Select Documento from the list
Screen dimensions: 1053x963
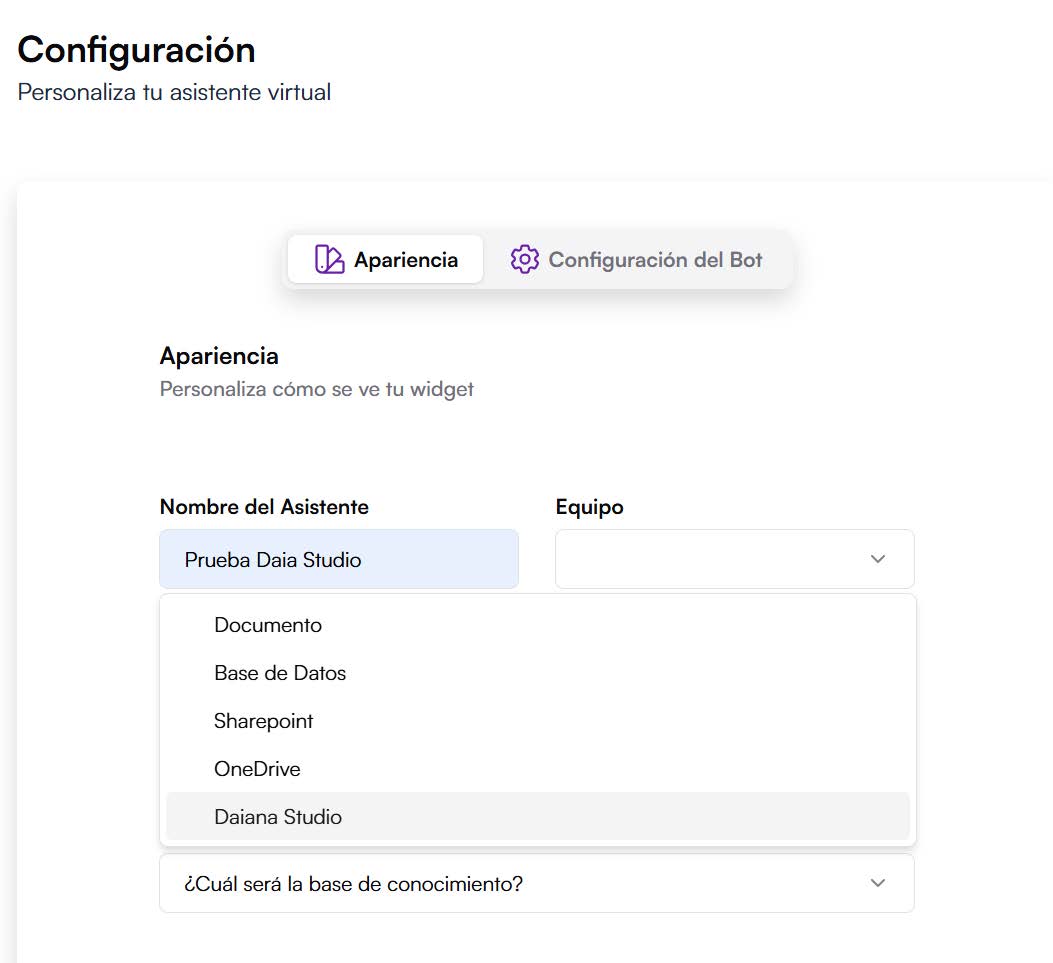click(268, 625)
